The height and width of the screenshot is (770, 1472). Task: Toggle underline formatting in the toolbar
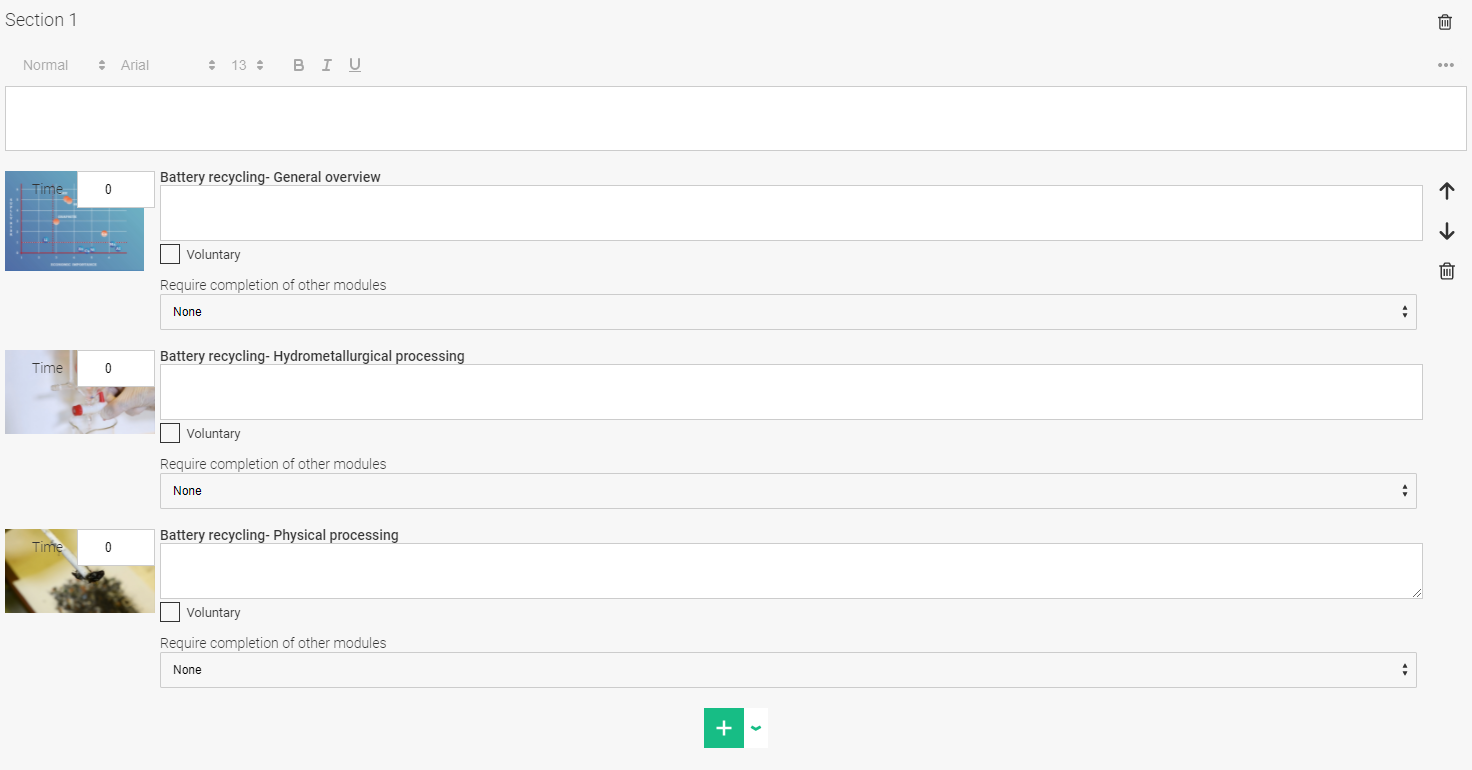point(355,65)
